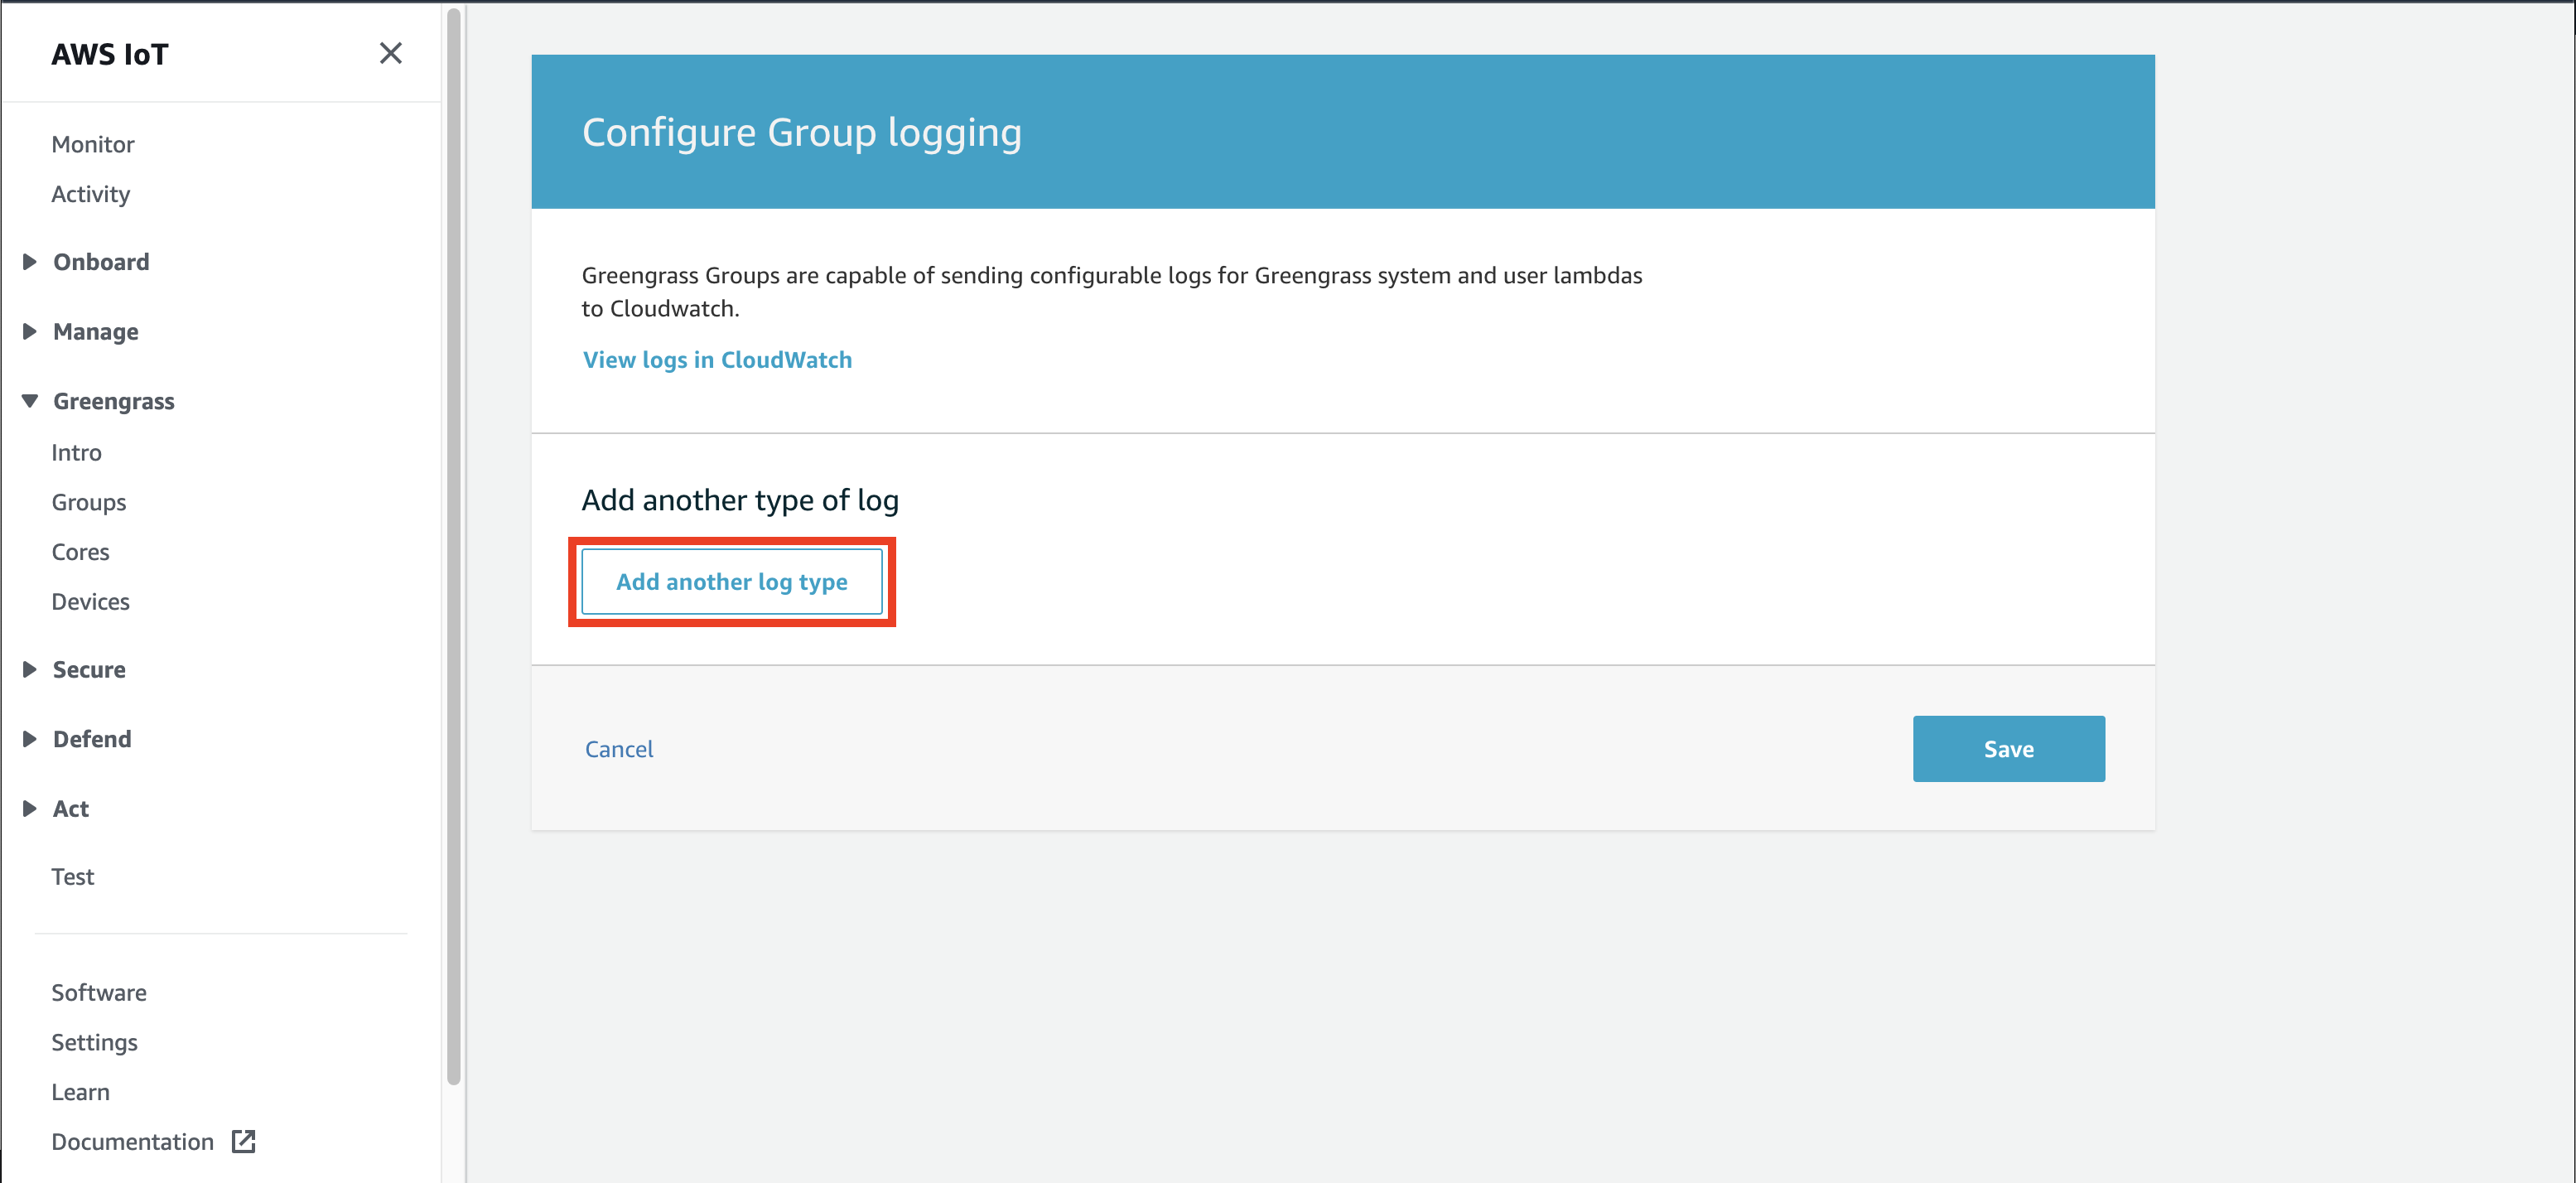This screenshot has height=1183, width=2576.
Task: Open the Settings page
Action: 95,1042
